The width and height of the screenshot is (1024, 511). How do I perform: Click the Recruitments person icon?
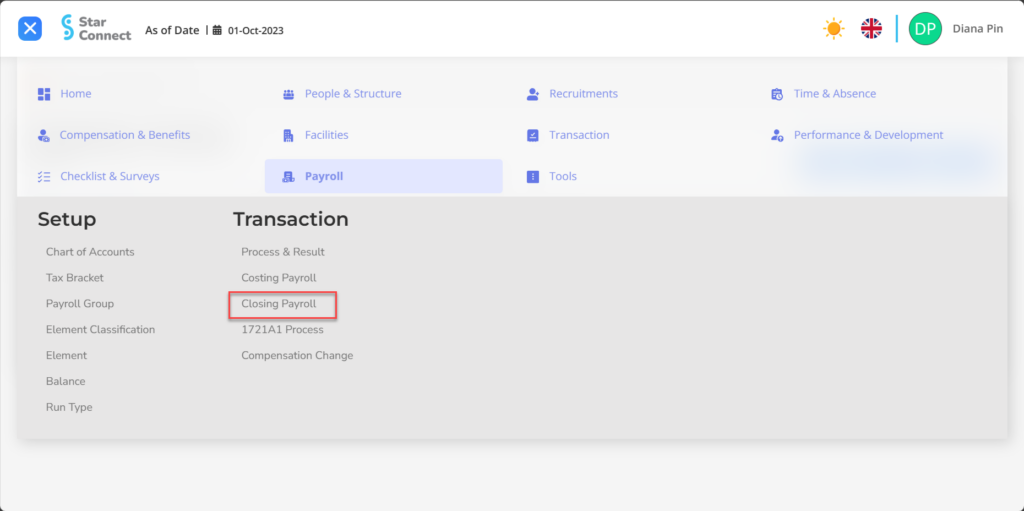[x=533, y=94]
